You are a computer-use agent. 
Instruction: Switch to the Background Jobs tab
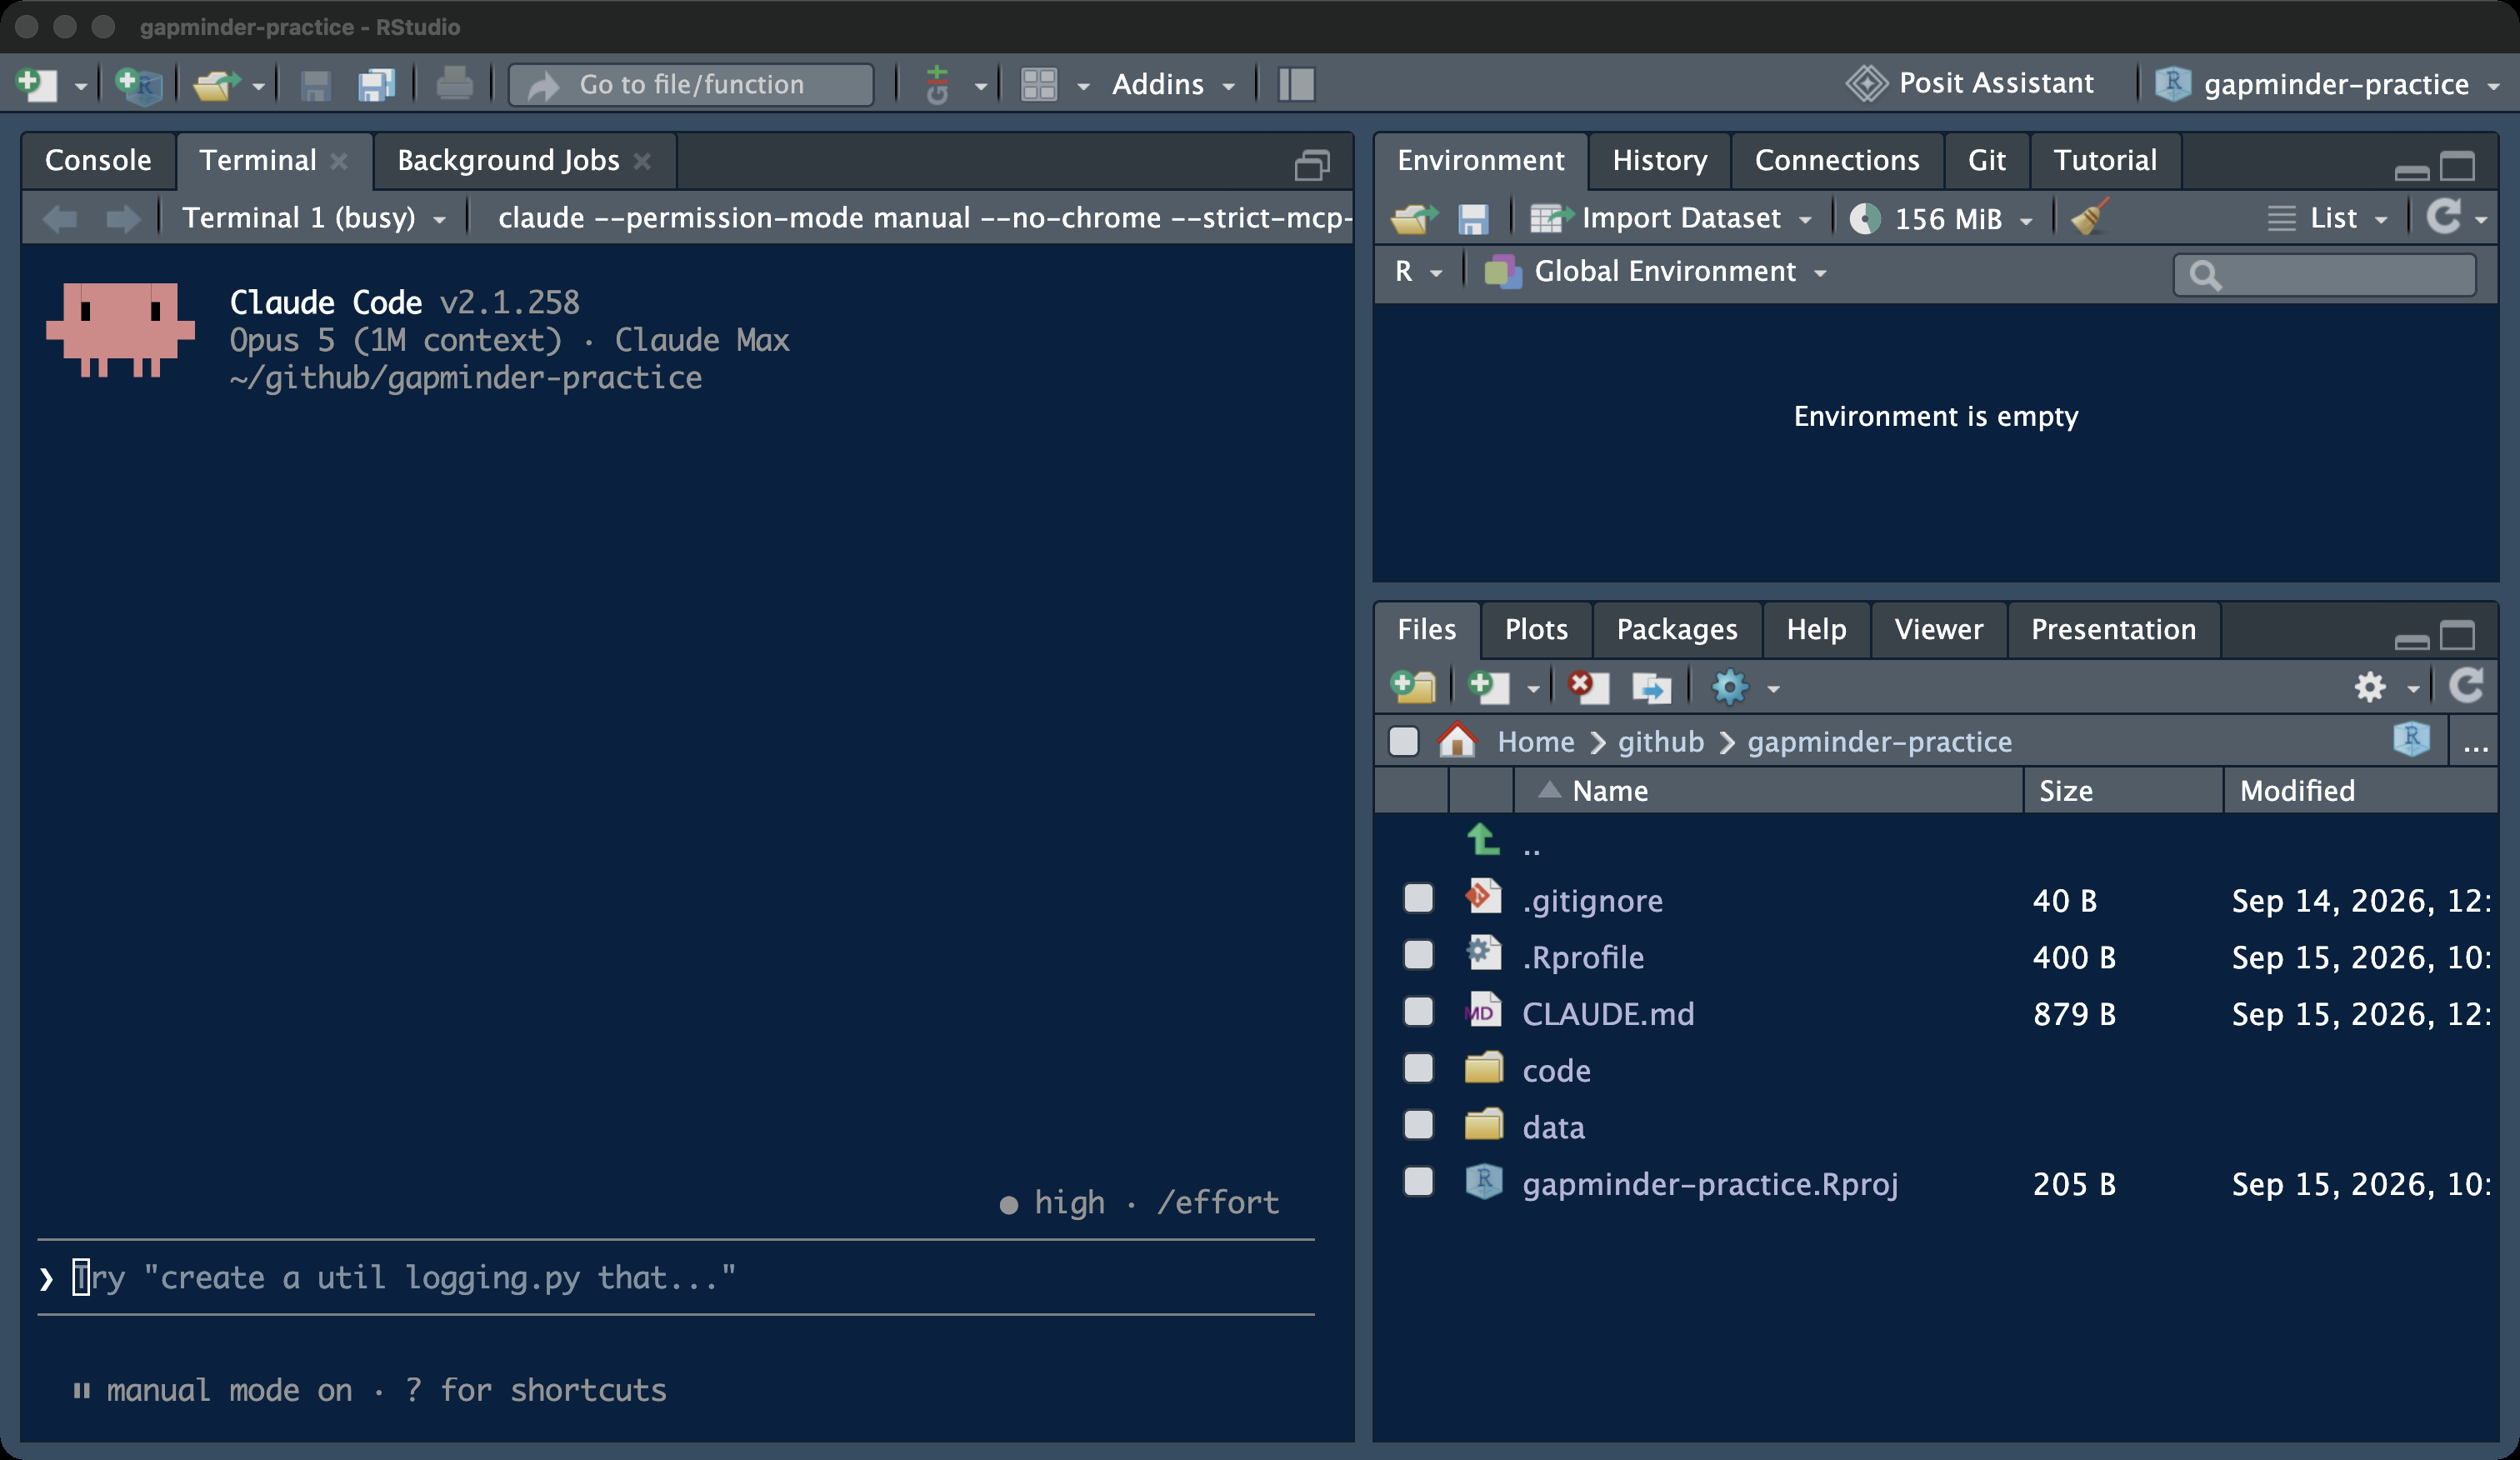click(x=524, y=160)
